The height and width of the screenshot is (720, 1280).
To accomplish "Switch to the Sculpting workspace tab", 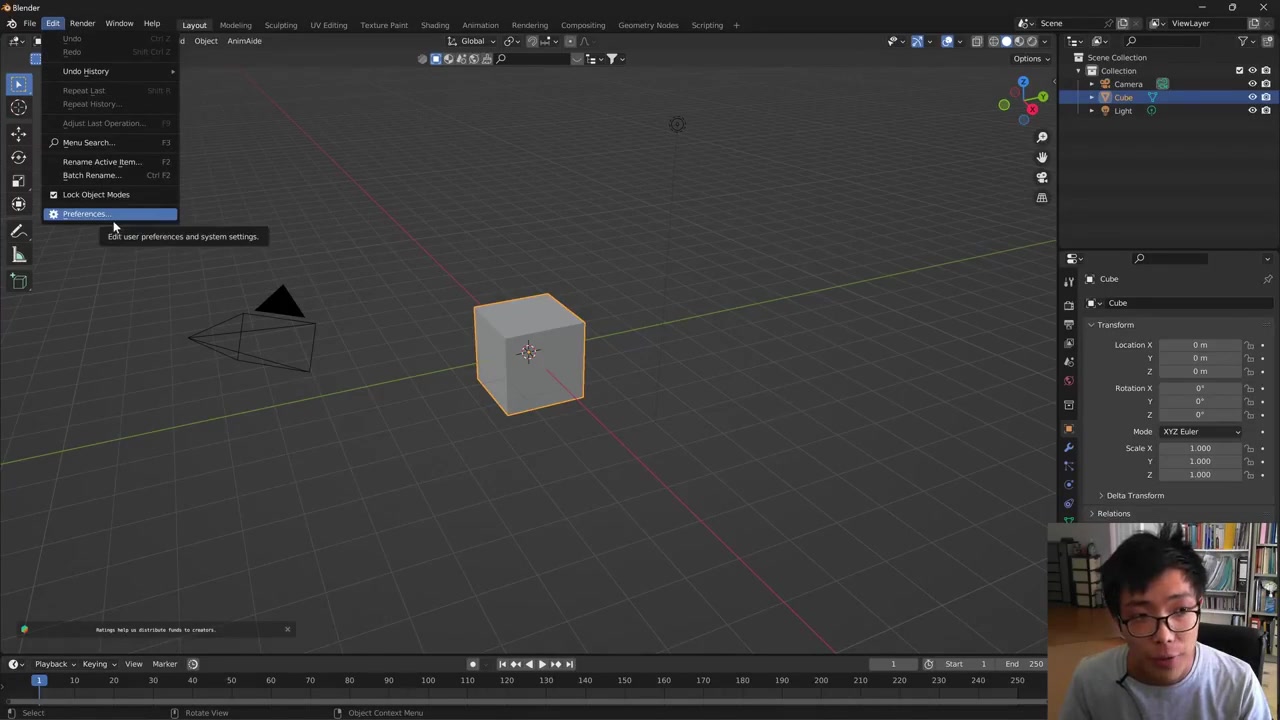I will pyautogui.click(x=280, y=25).
